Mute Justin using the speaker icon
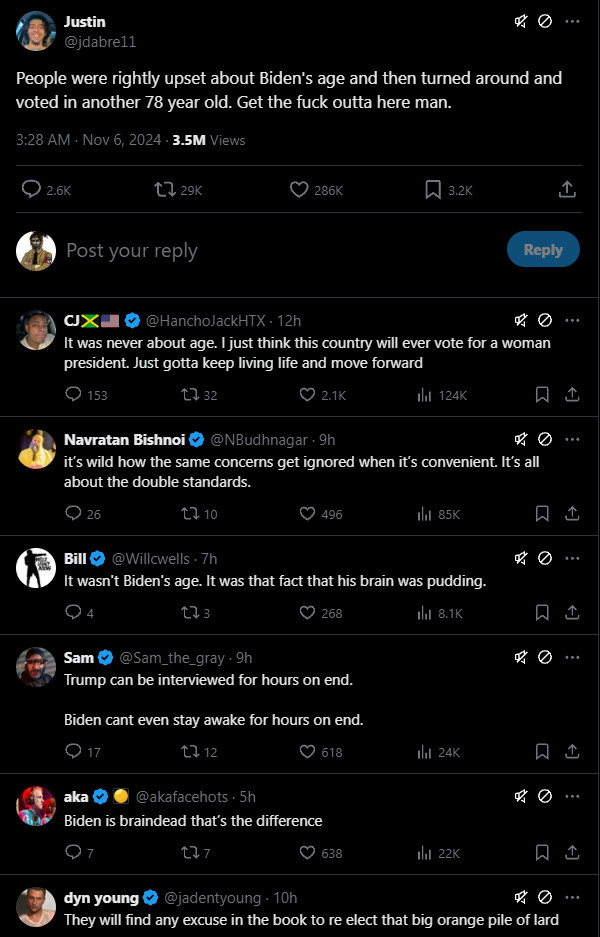The height and width of the screenshot is (937, 600). [x=521, y=21]
